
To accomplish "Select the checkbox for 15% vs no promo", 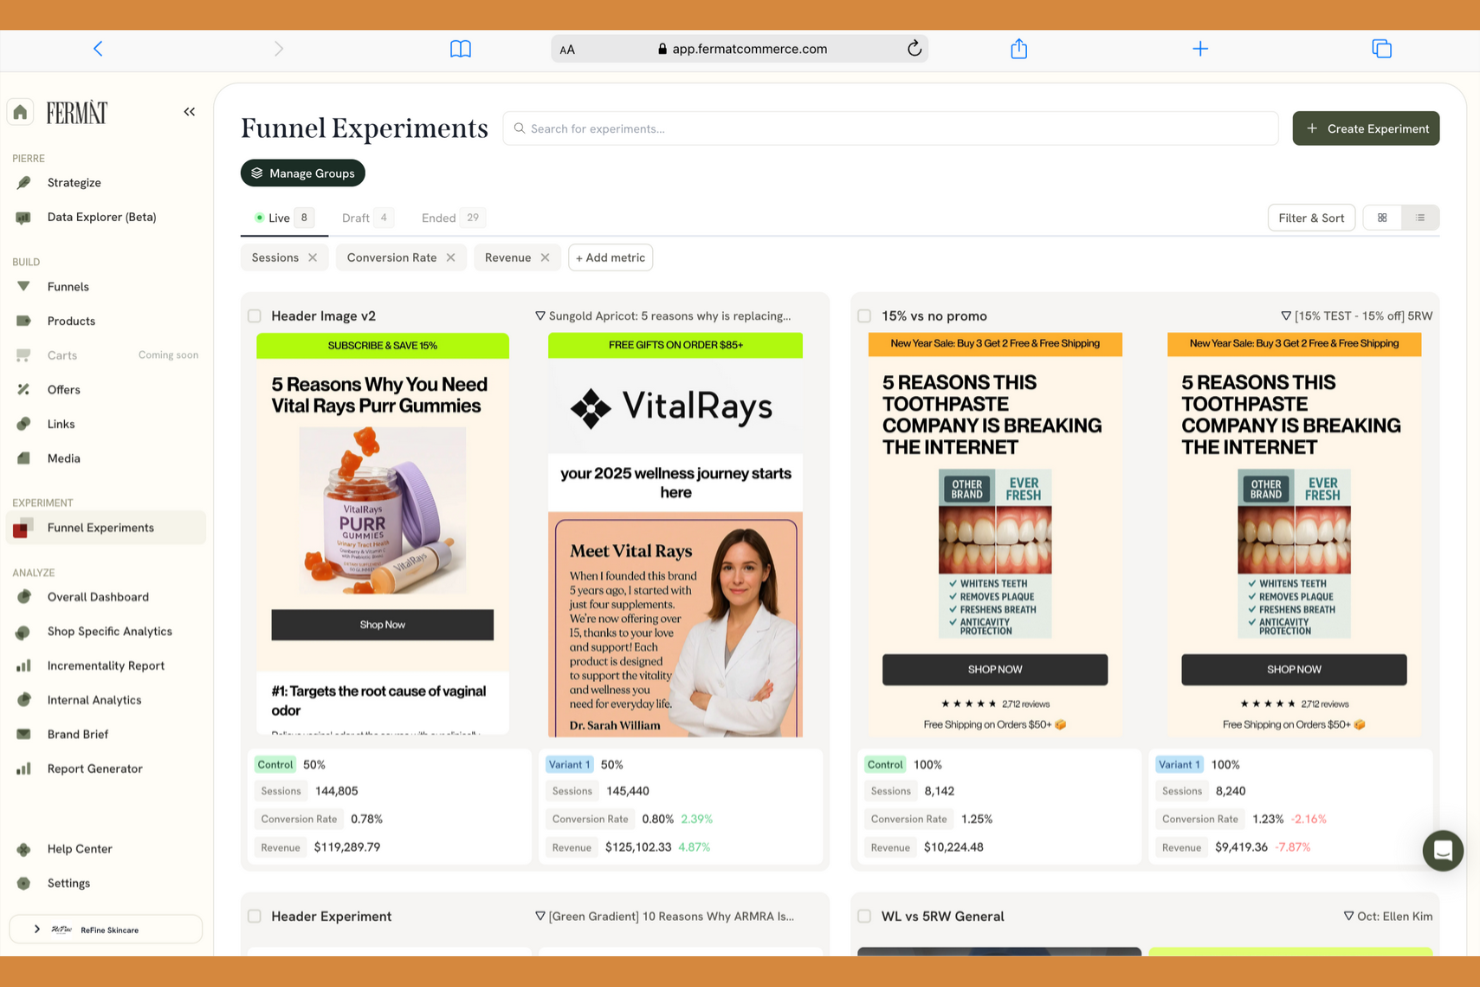I will coord(864,316).
